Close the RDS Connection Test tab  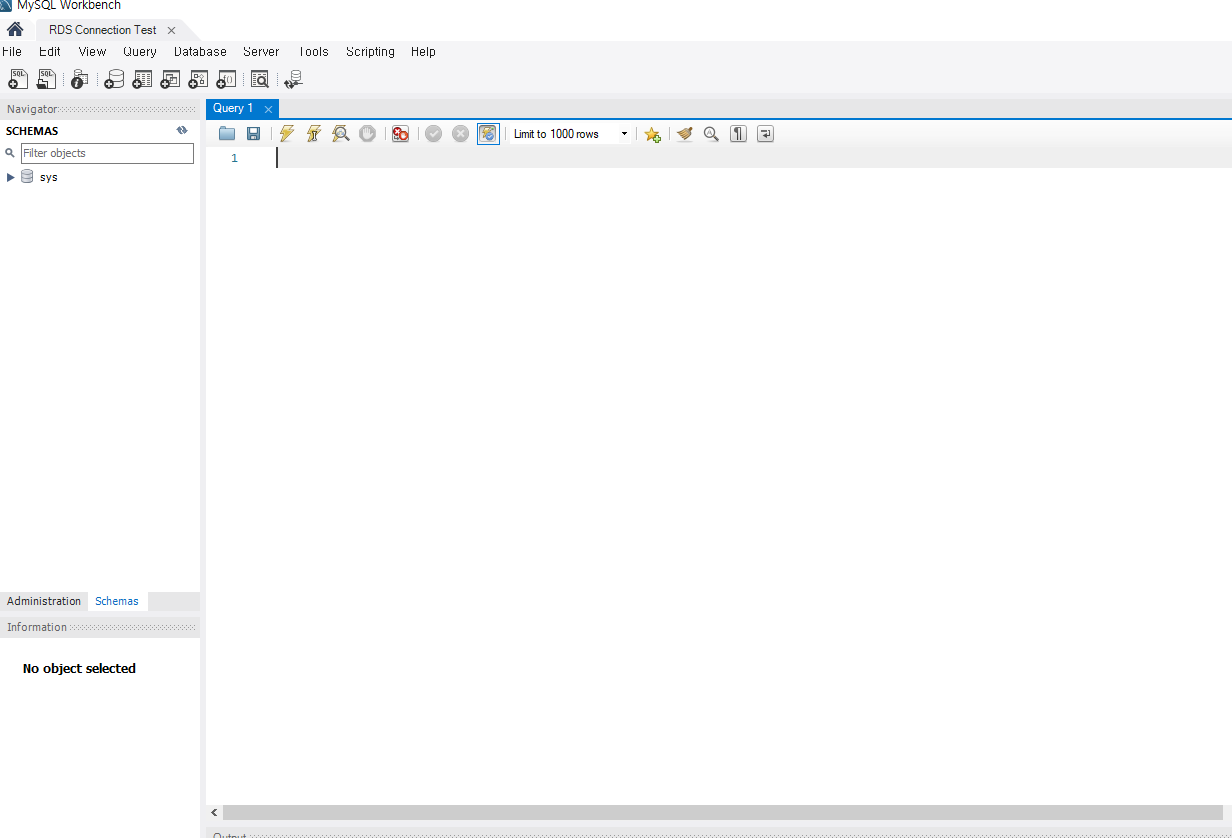pos(171,30)
